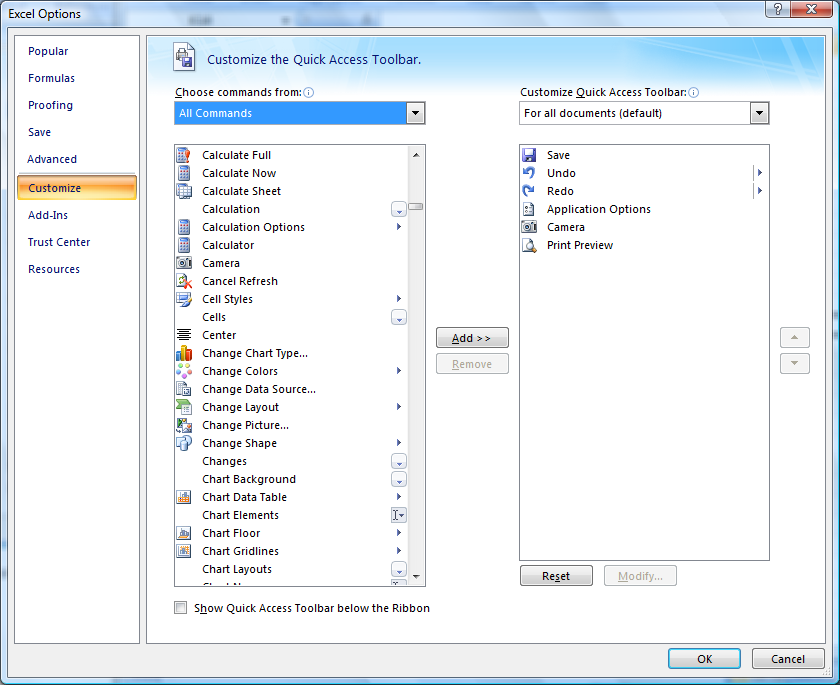840x685 pixels.
Task: Click the Change Colors icon
Action: (184, 371)
